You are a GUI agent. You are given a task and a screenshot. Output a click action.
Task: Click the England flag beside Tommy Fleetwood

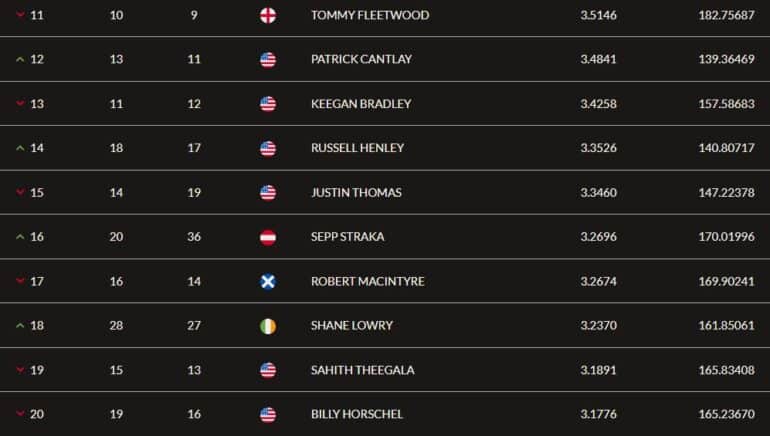coord(268,16)
